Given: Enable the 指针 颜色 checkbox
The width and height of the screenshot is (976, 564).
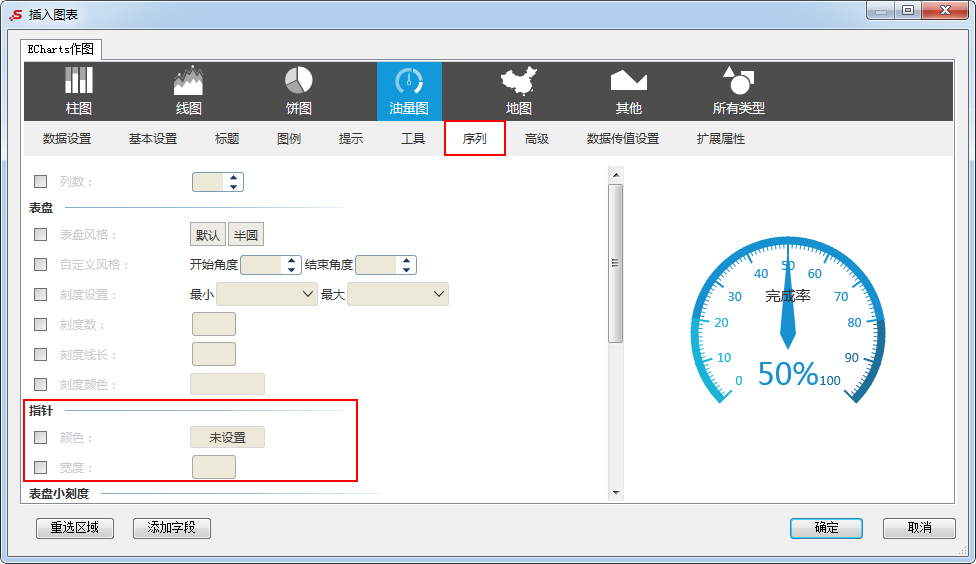Looking at the screenshot, I should click(x=40, y=437).
